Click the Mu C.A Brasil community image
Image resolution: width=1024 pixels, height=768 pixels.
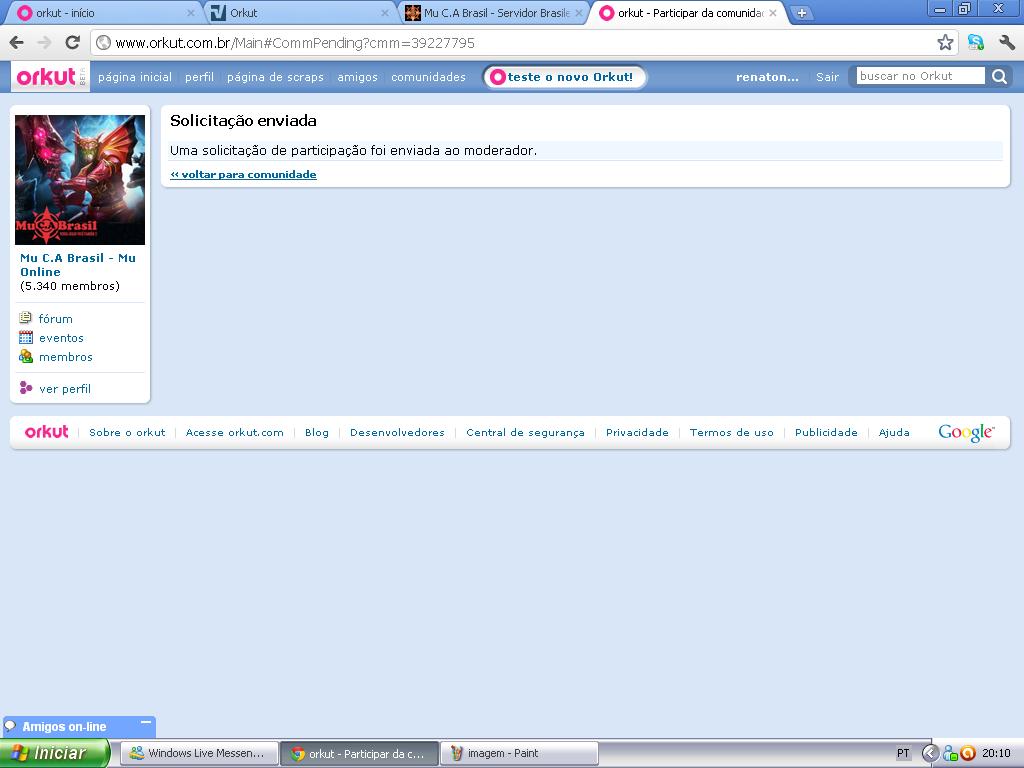pyautogui.click(x=80, y=180)
